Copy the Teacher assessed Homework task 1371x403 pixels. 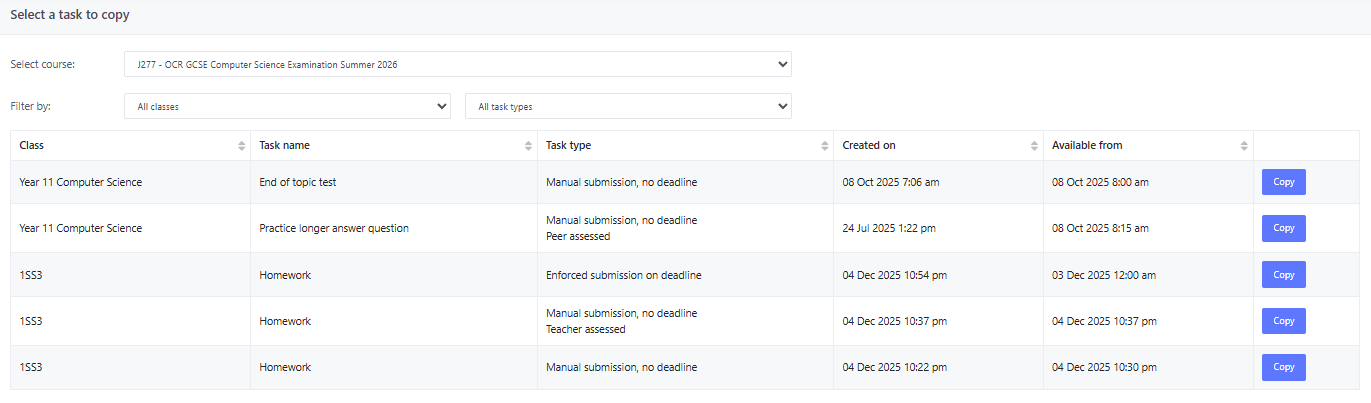tap(1283, 321)
